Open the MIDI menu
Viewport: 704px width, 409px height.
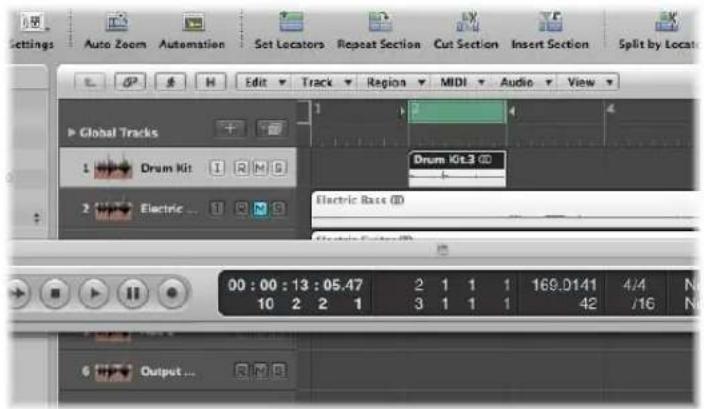[462, 82]
